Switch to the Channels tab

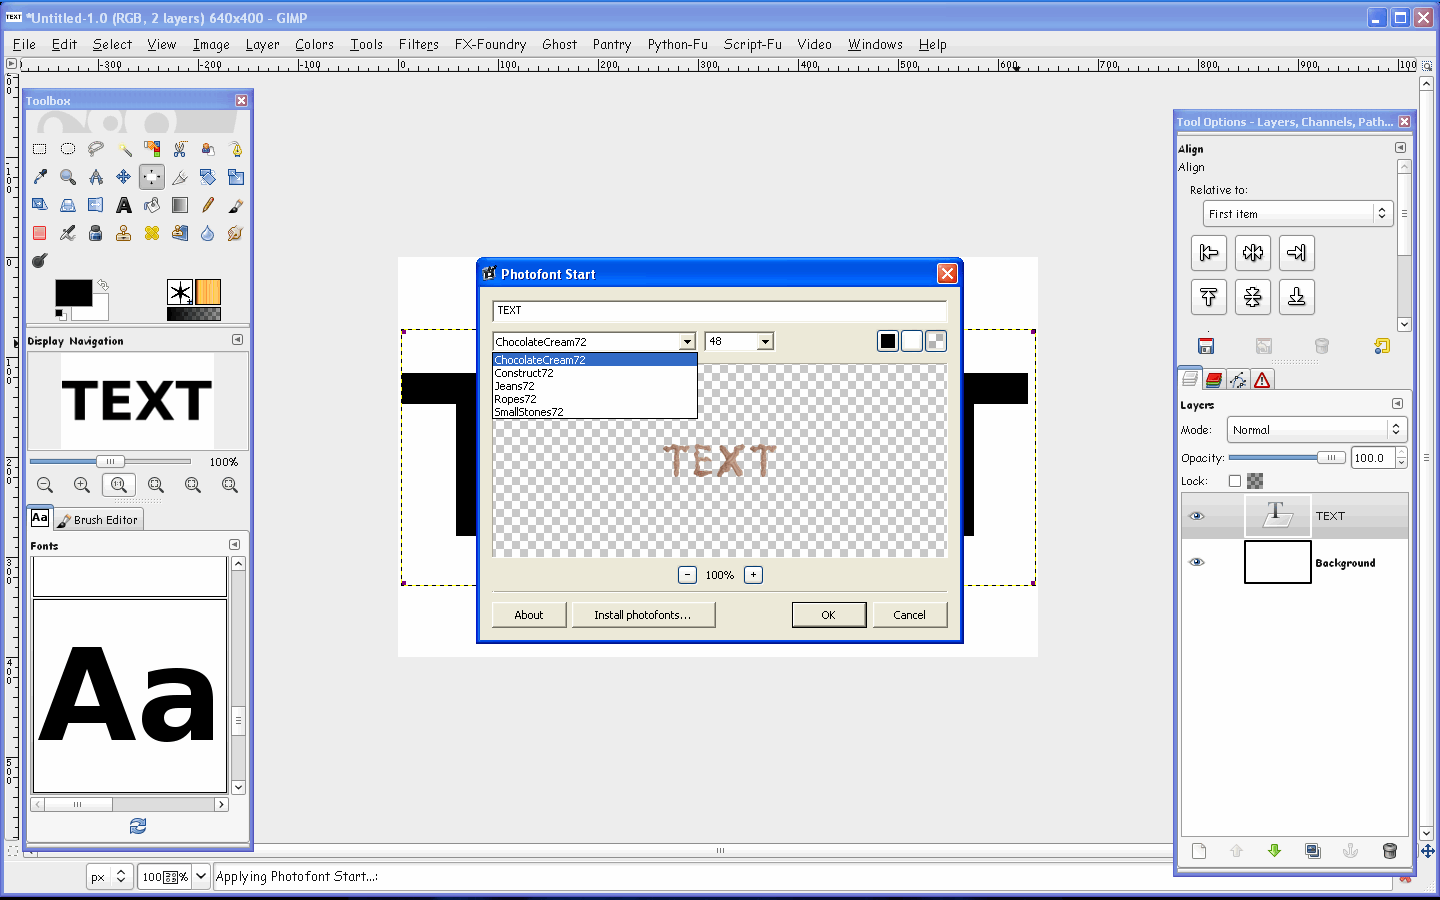point(1214,380)
